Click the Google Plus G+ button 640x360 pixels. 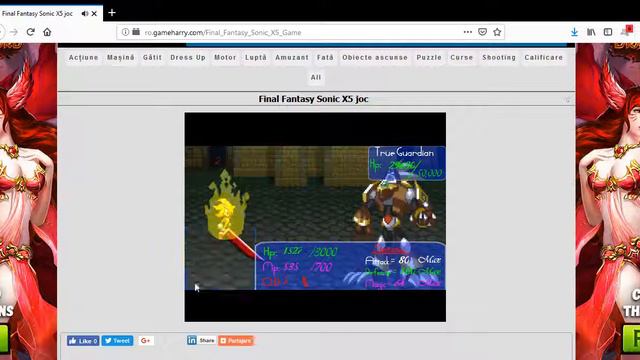pos(147,341)
